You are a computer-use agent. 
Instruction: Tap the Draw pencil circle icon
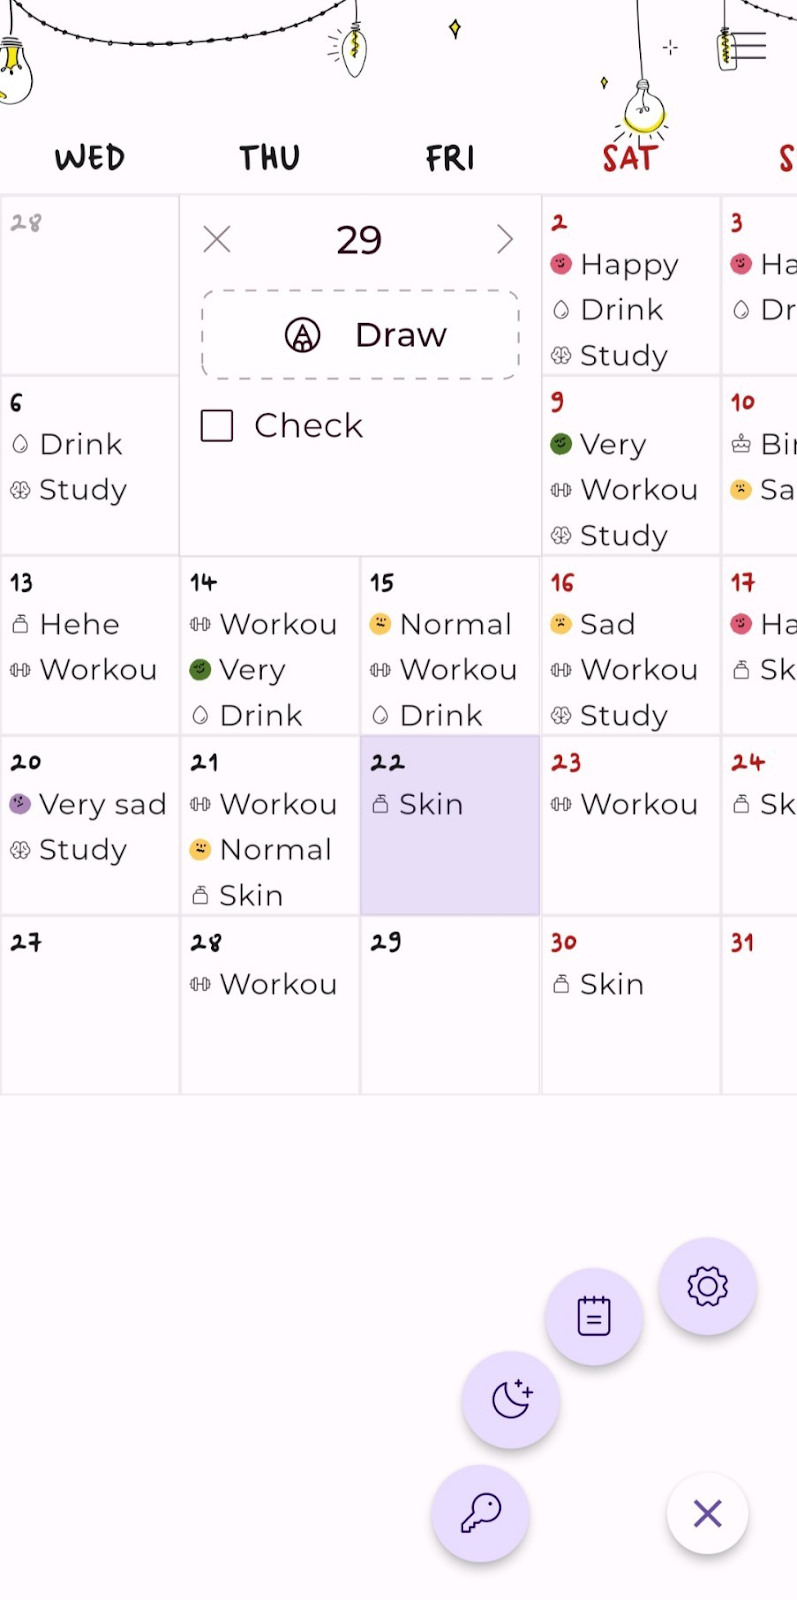coord(302,335)
